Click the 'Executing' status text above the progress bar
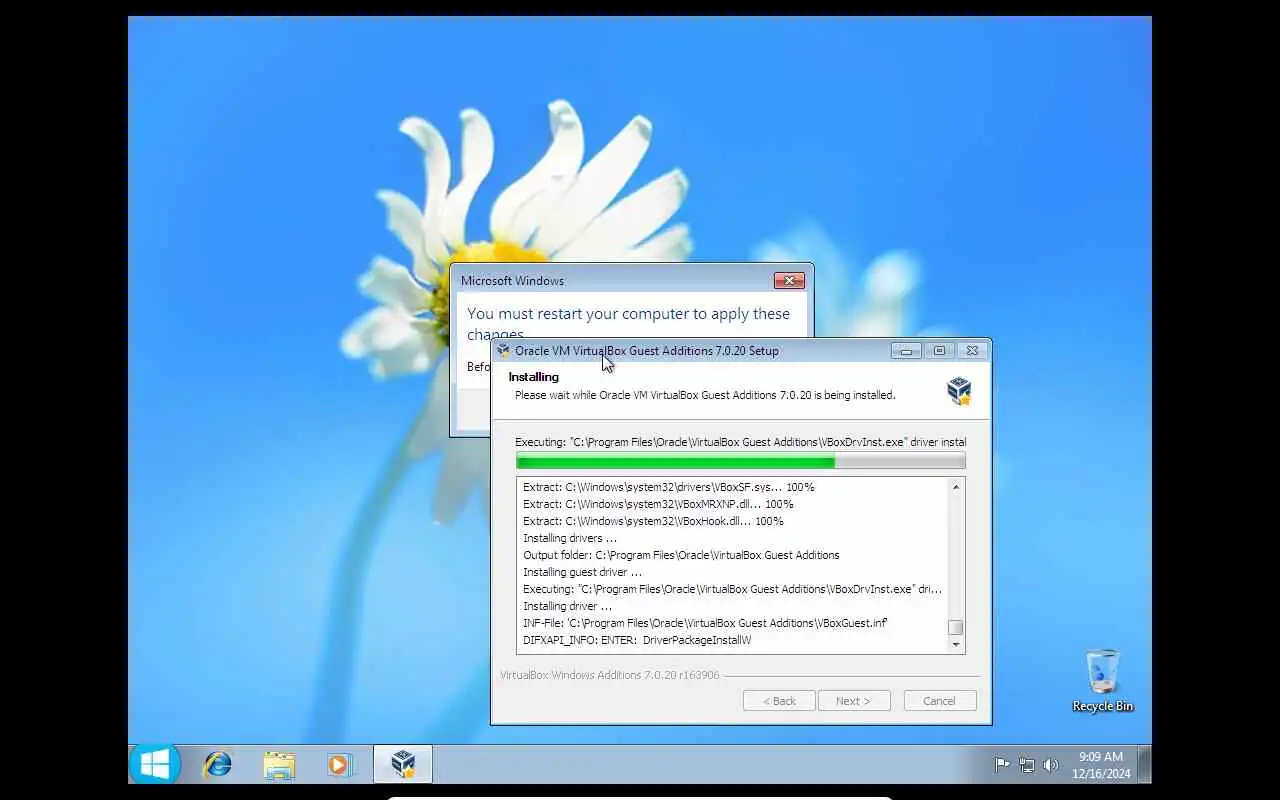 click(x=740, y=442)
